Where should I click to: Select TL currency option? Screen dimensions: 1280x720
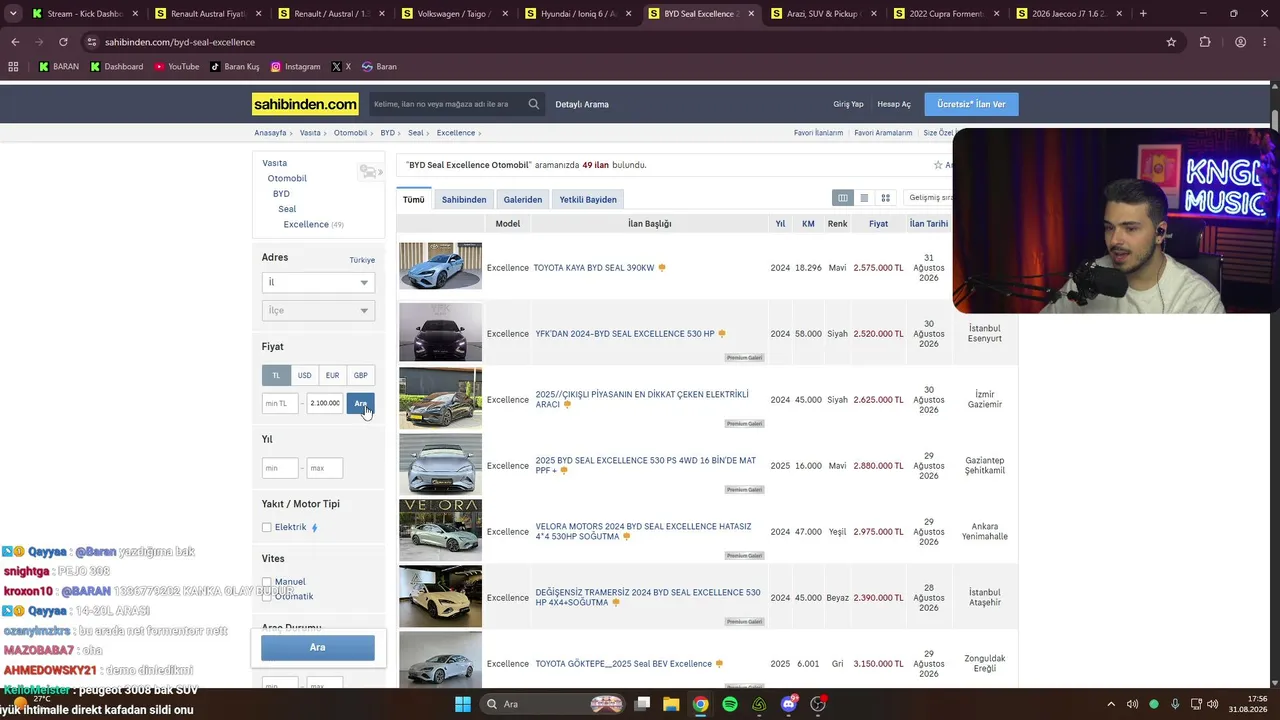pyautogui.click(x=276, y=375)
